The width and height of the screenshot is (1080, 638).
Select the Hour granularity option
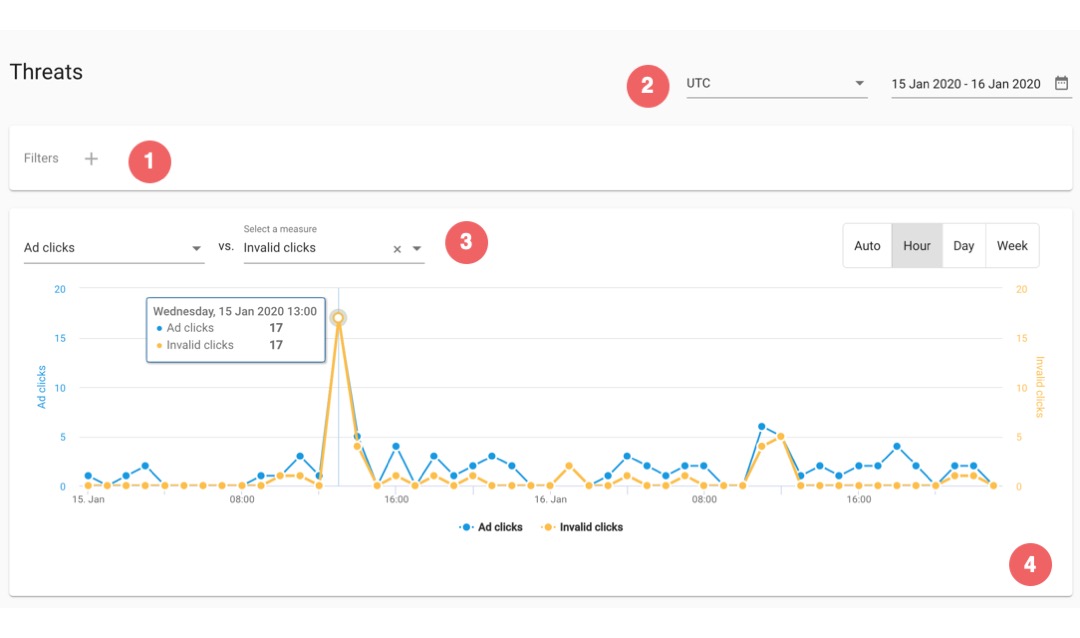click(917, 246)
